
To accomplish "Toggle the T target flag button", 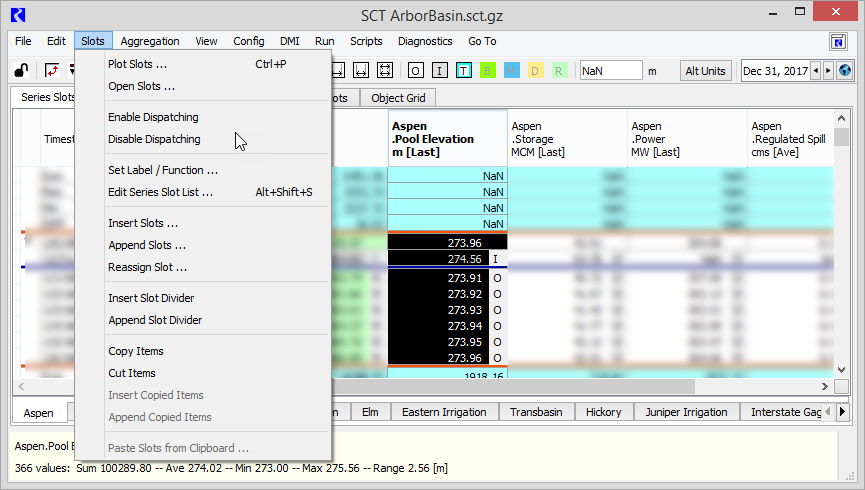I will 464,71.
